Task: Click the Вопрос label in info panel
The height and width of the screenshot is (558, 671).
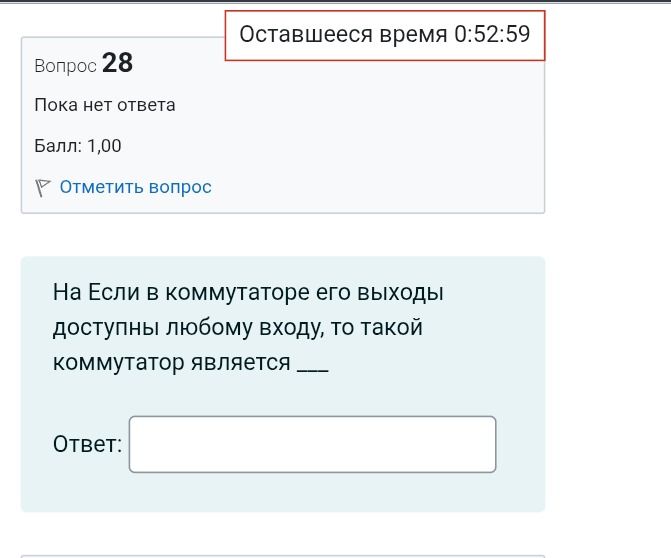Action: [x=65, y=66]
